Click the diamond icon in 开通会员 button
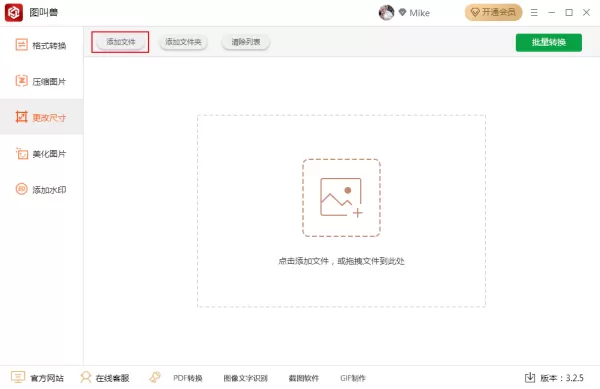The image size is (600, 389). pyautogui.click(x=475, y=13)
